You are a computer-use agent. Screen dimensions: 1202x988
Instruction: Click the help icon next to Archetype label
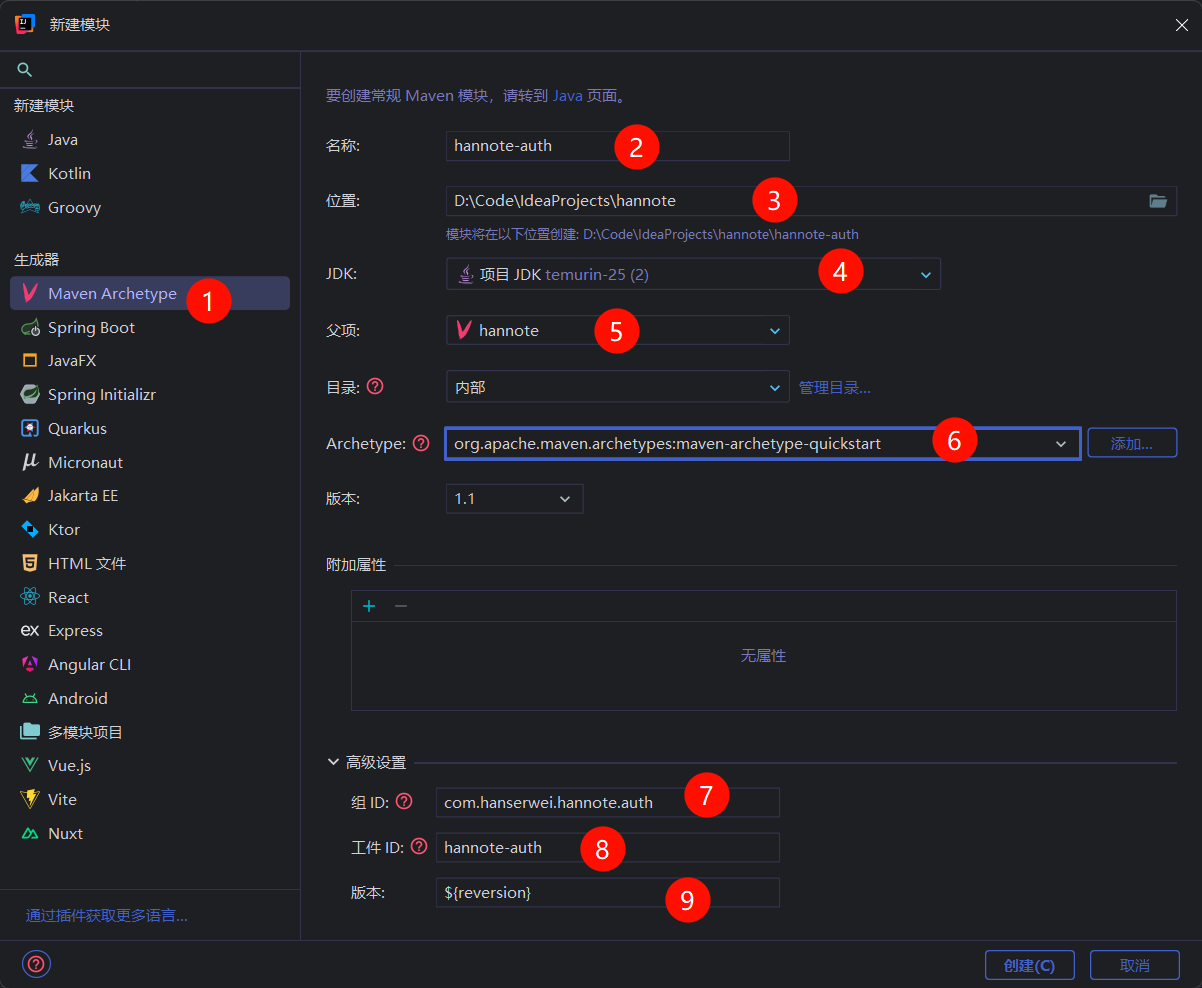pyautogui.click(x=421, y=443)
